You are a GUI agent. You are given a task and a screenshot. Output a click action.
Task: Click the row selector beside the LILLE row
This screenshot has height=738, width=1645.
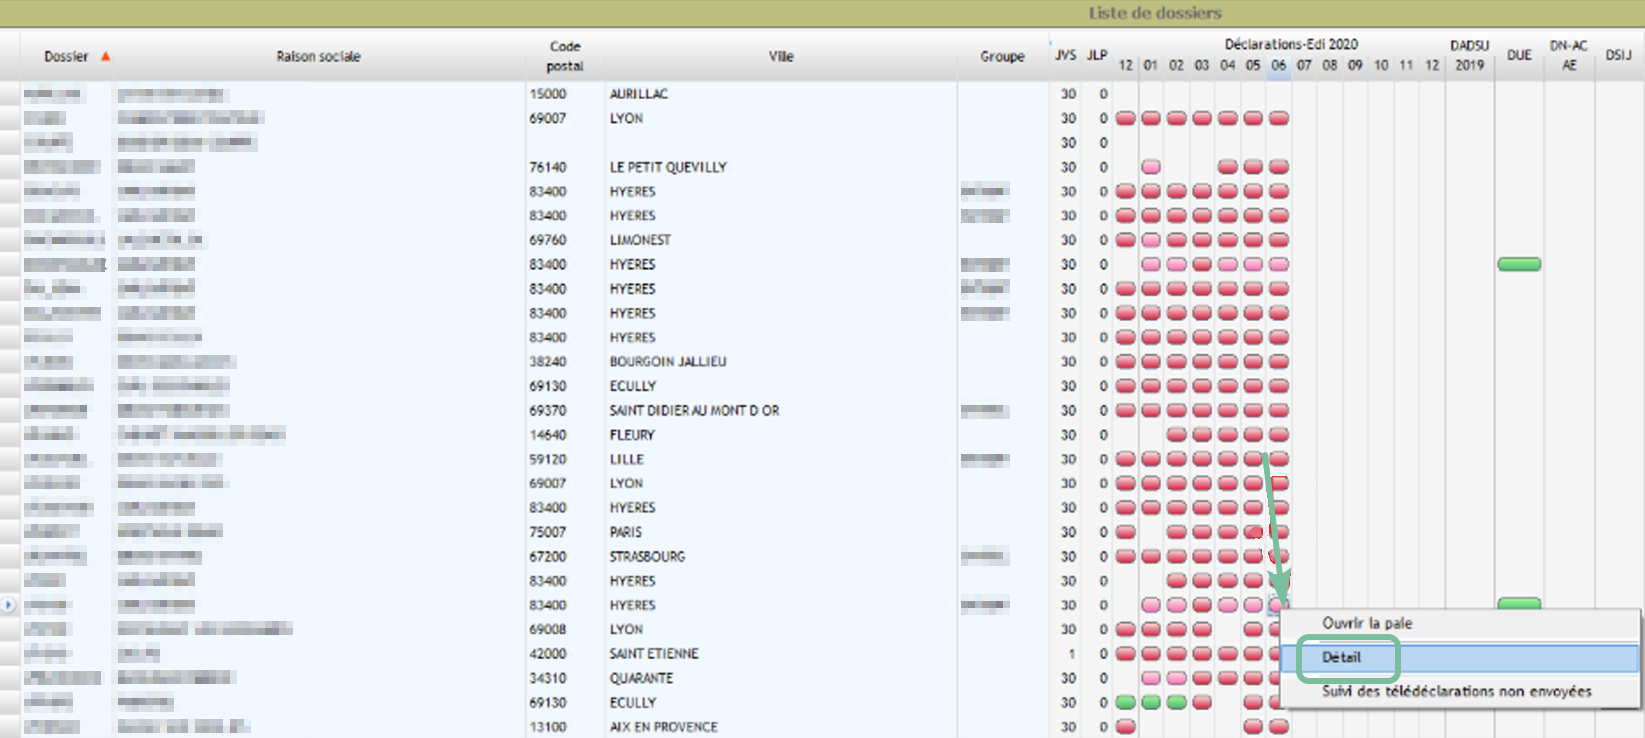(10, 460)
